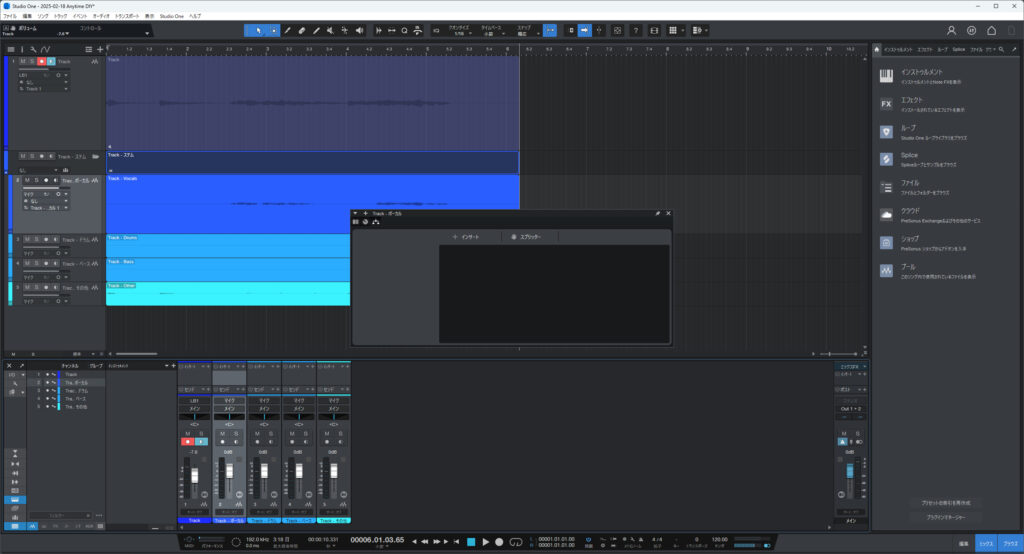The width and height of the screenshot is (1024, 554).
Task: Select the Eraser tool
Action: coord(302,30)
